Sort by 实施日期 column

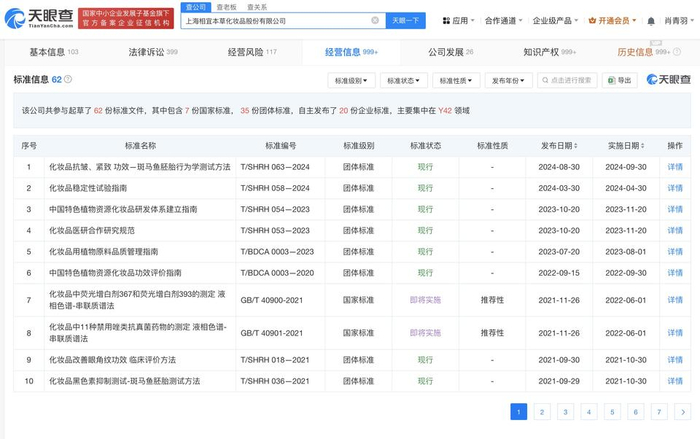(x=627, y=146)
